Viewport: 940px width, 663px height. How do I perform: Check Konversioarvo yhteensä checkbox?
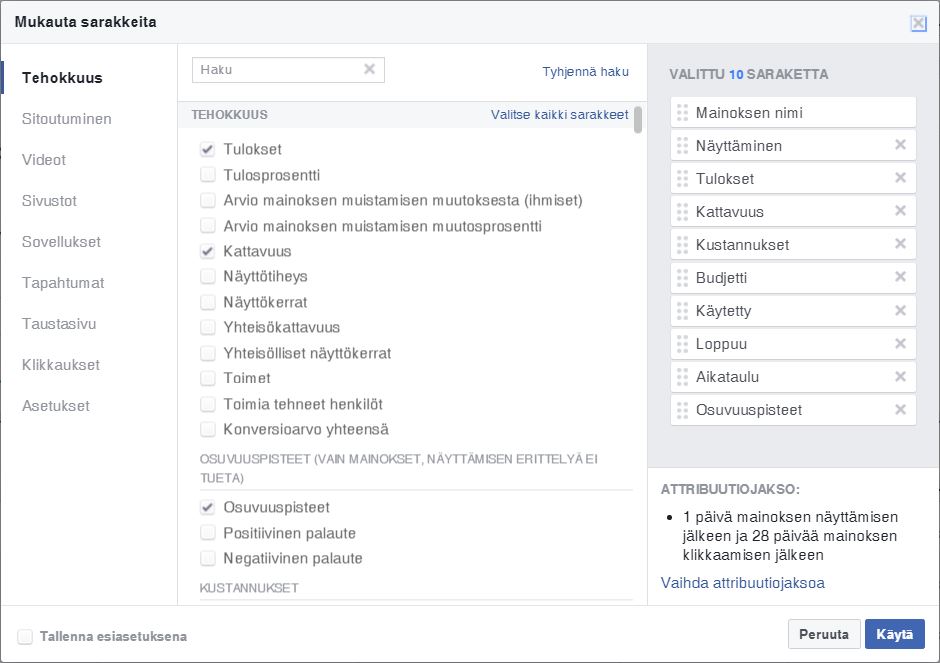[207, 429]
